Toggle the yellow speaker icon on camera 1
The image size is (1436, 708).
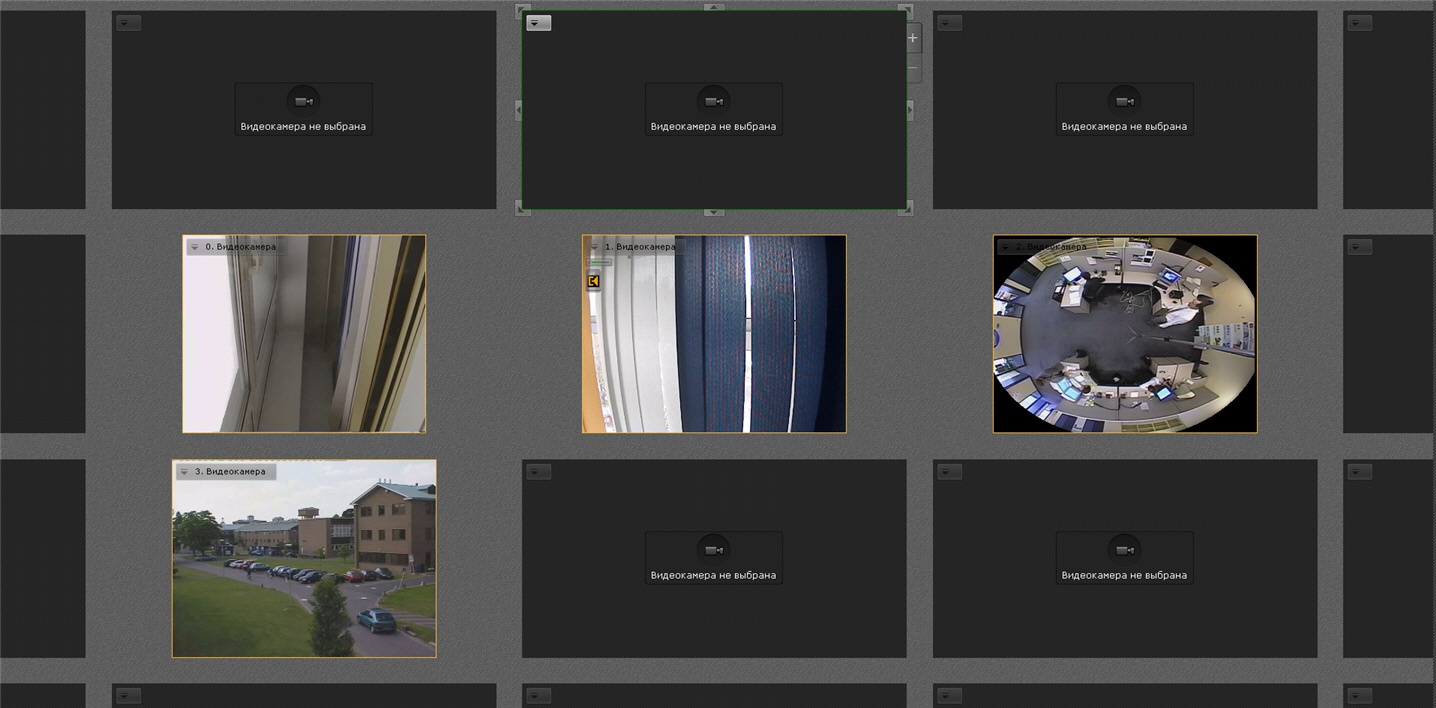coord(593,282)
